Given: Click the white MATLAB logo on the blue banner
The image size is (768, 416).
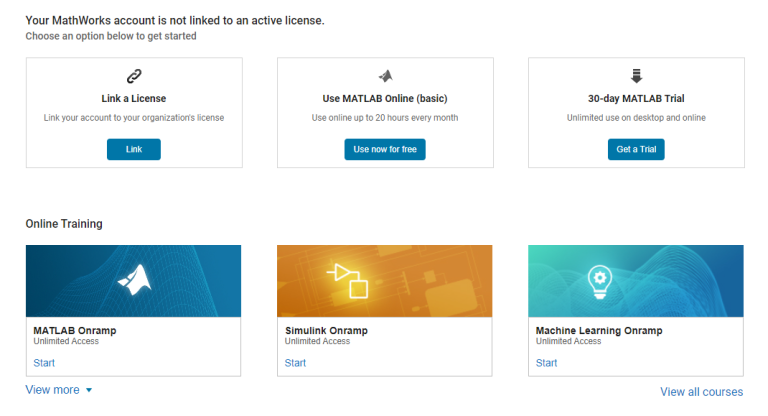Looking at the screenshot, I should (134, 280).
